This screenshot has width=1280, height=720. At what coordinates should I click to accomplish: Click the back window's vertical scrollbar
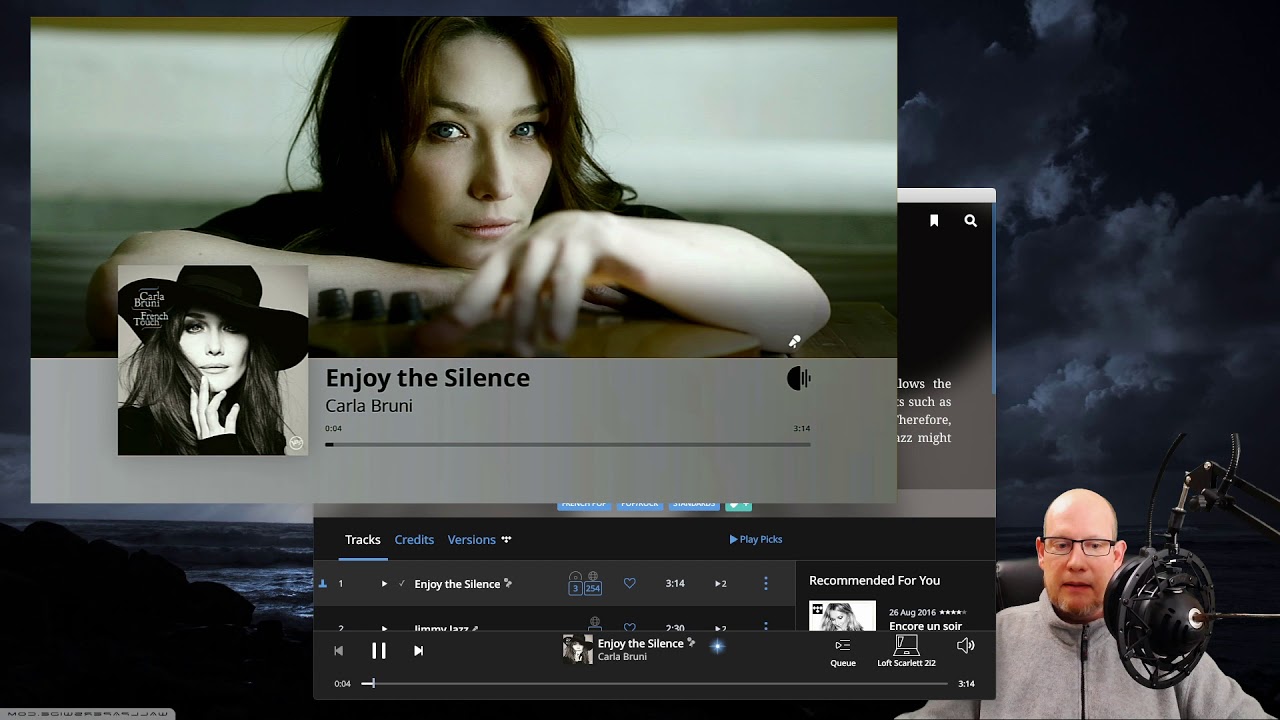click(x=993, y=300)
